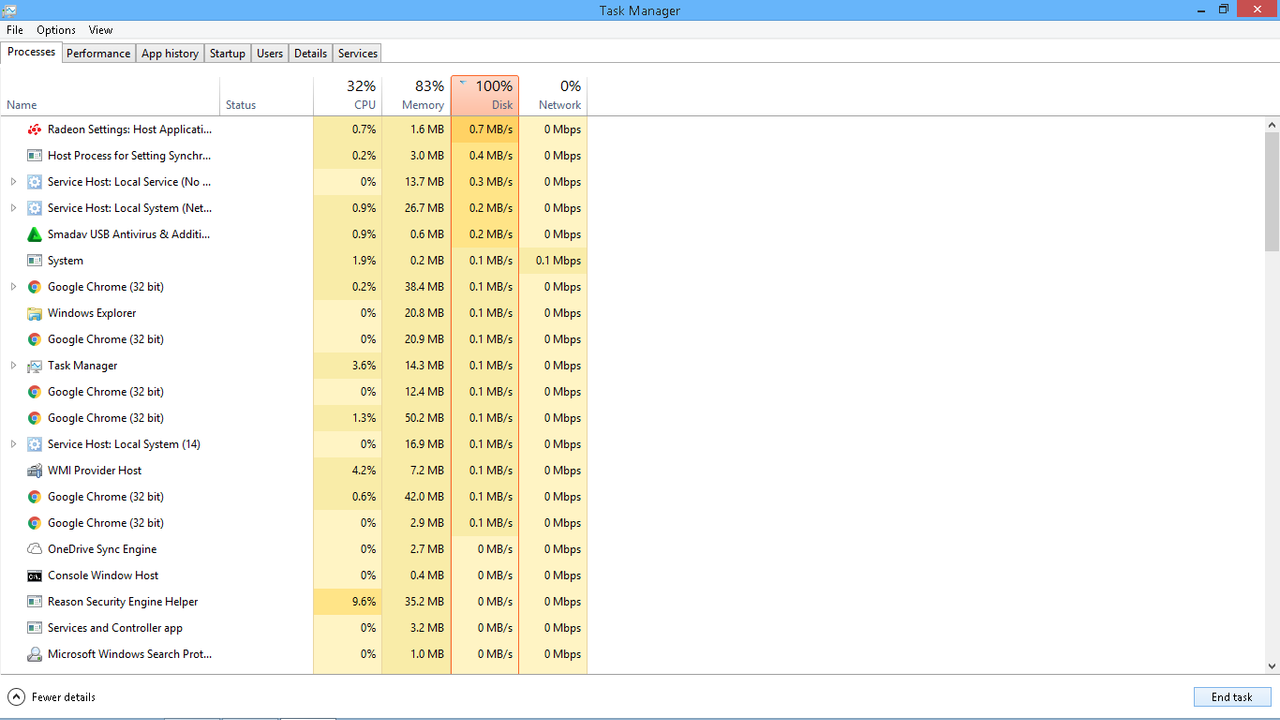
Task: Sort by the Status column header
Action: click(266, 96)
